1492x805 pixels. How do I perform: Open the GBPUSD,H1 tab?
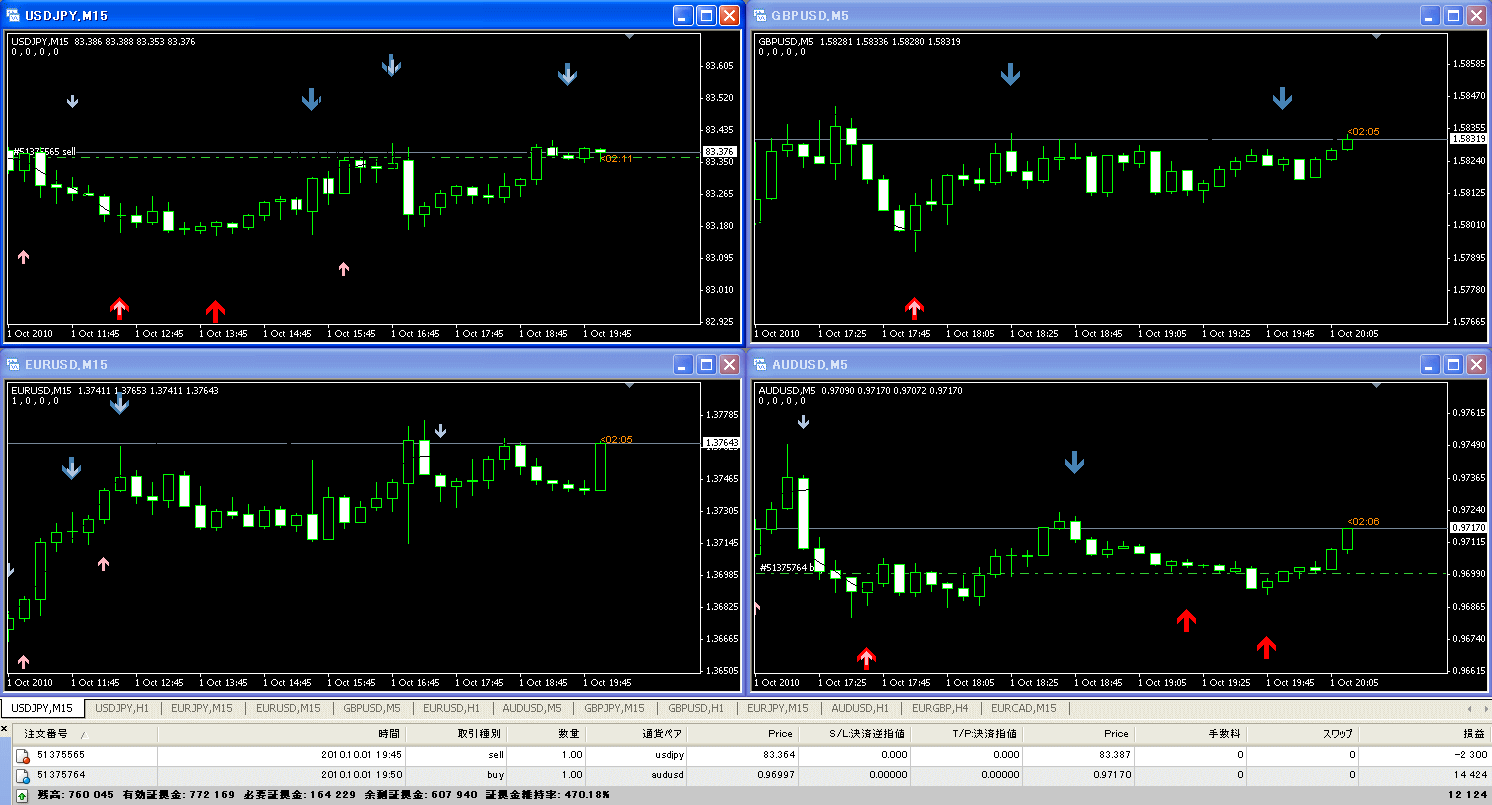pyautogui.click(x=696, y=708)
